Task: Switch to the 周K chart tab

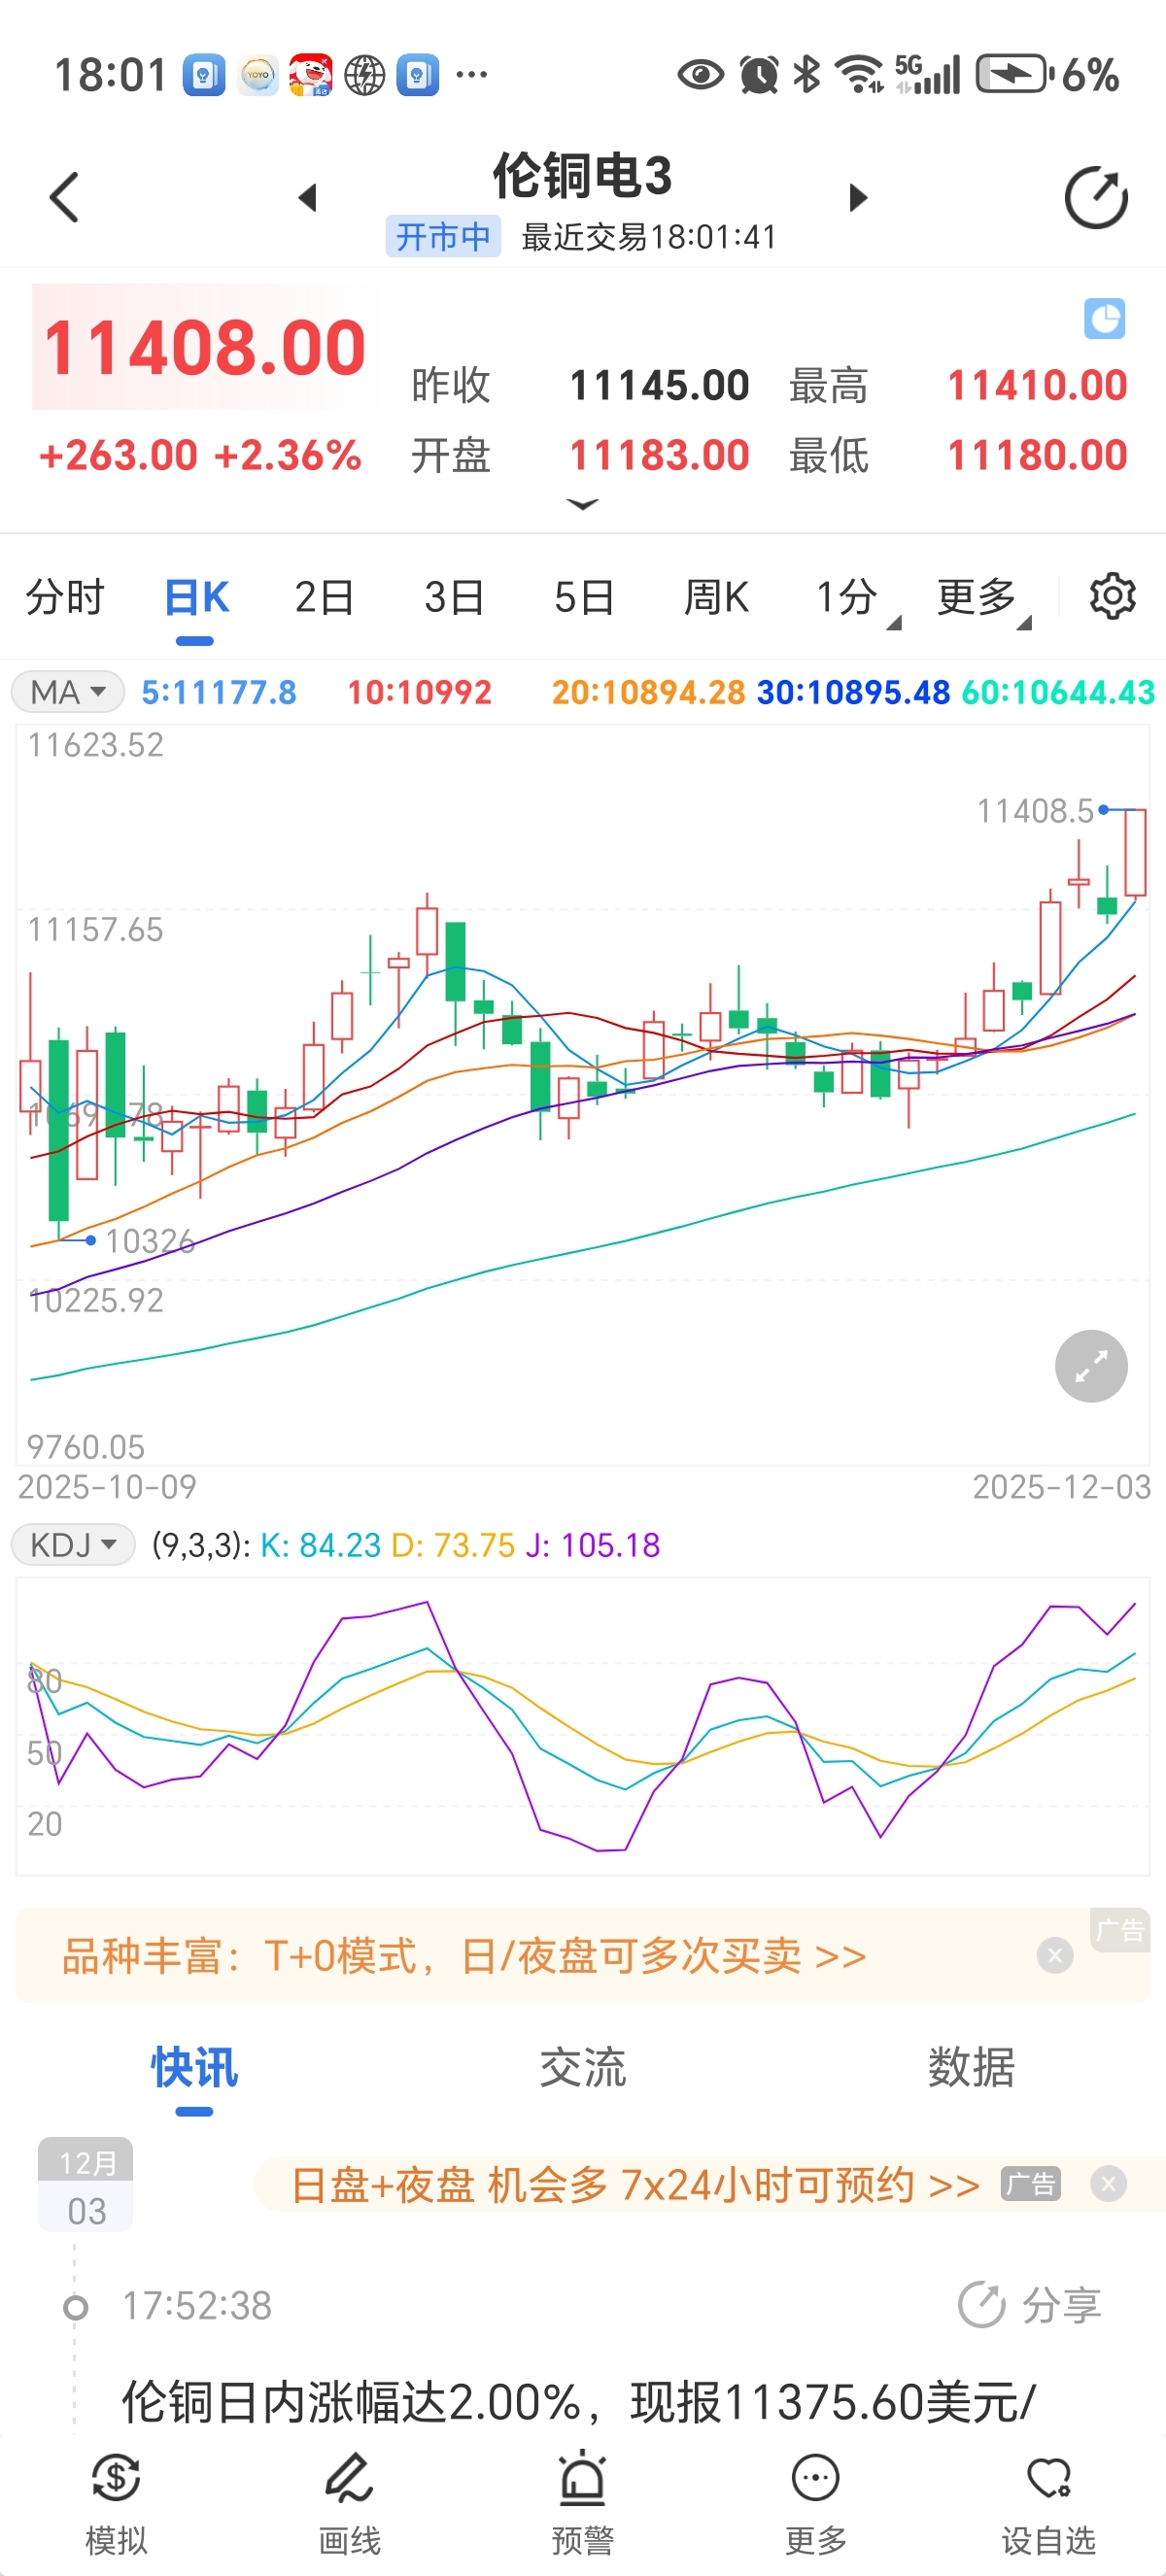Action: pyautogui.click(x=716, y=598)
